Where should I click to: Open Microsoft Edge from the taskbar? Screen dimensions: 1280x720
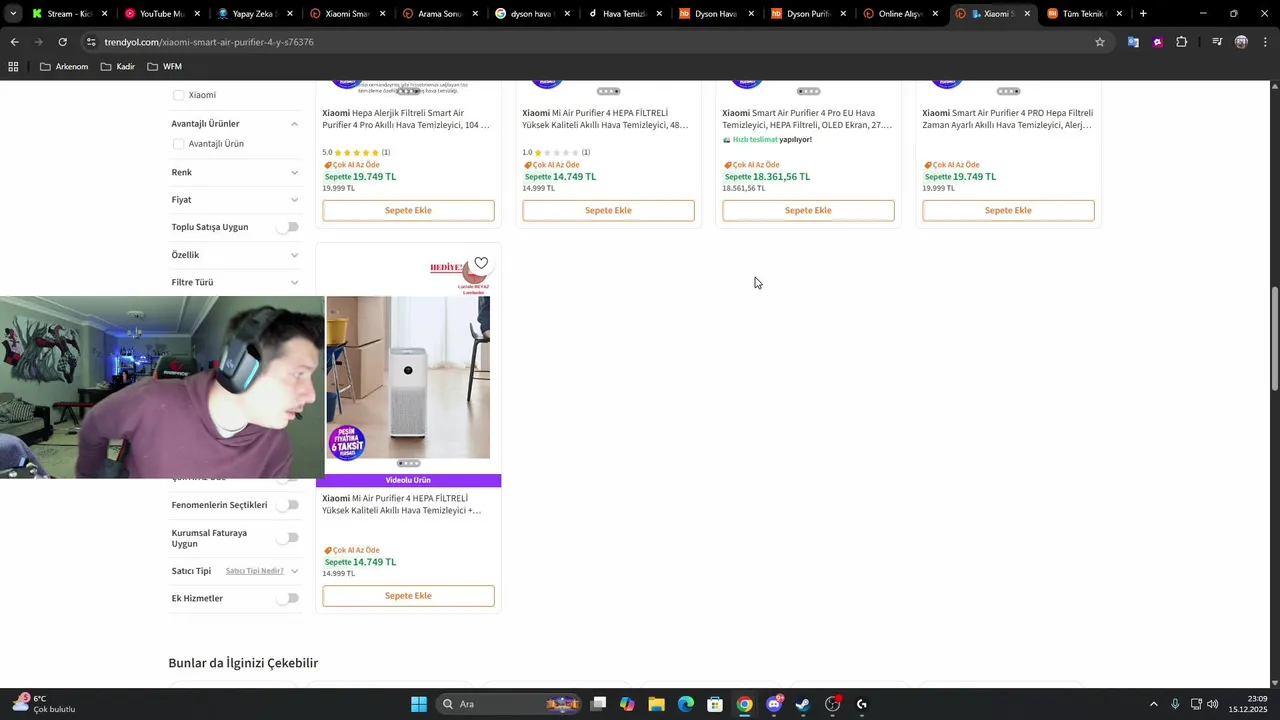pos(686,704)
